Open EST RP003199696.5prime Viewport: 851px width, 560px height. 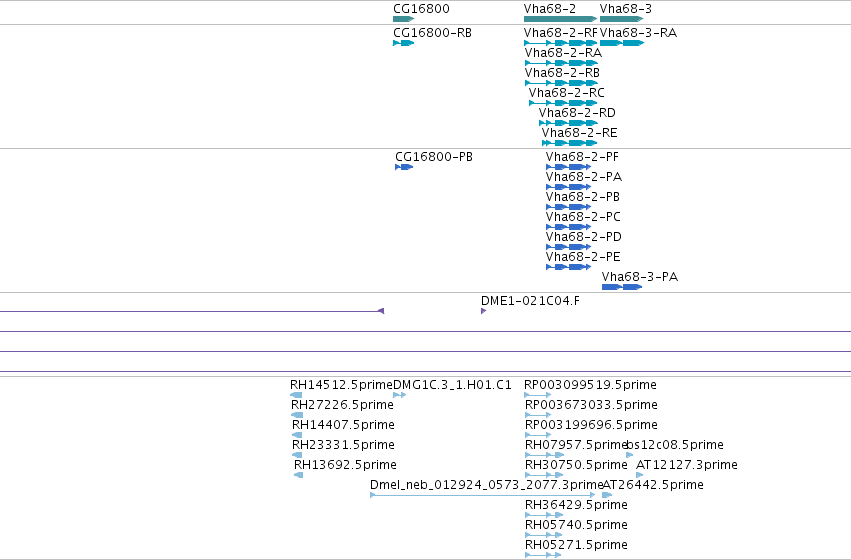(592, 425)
